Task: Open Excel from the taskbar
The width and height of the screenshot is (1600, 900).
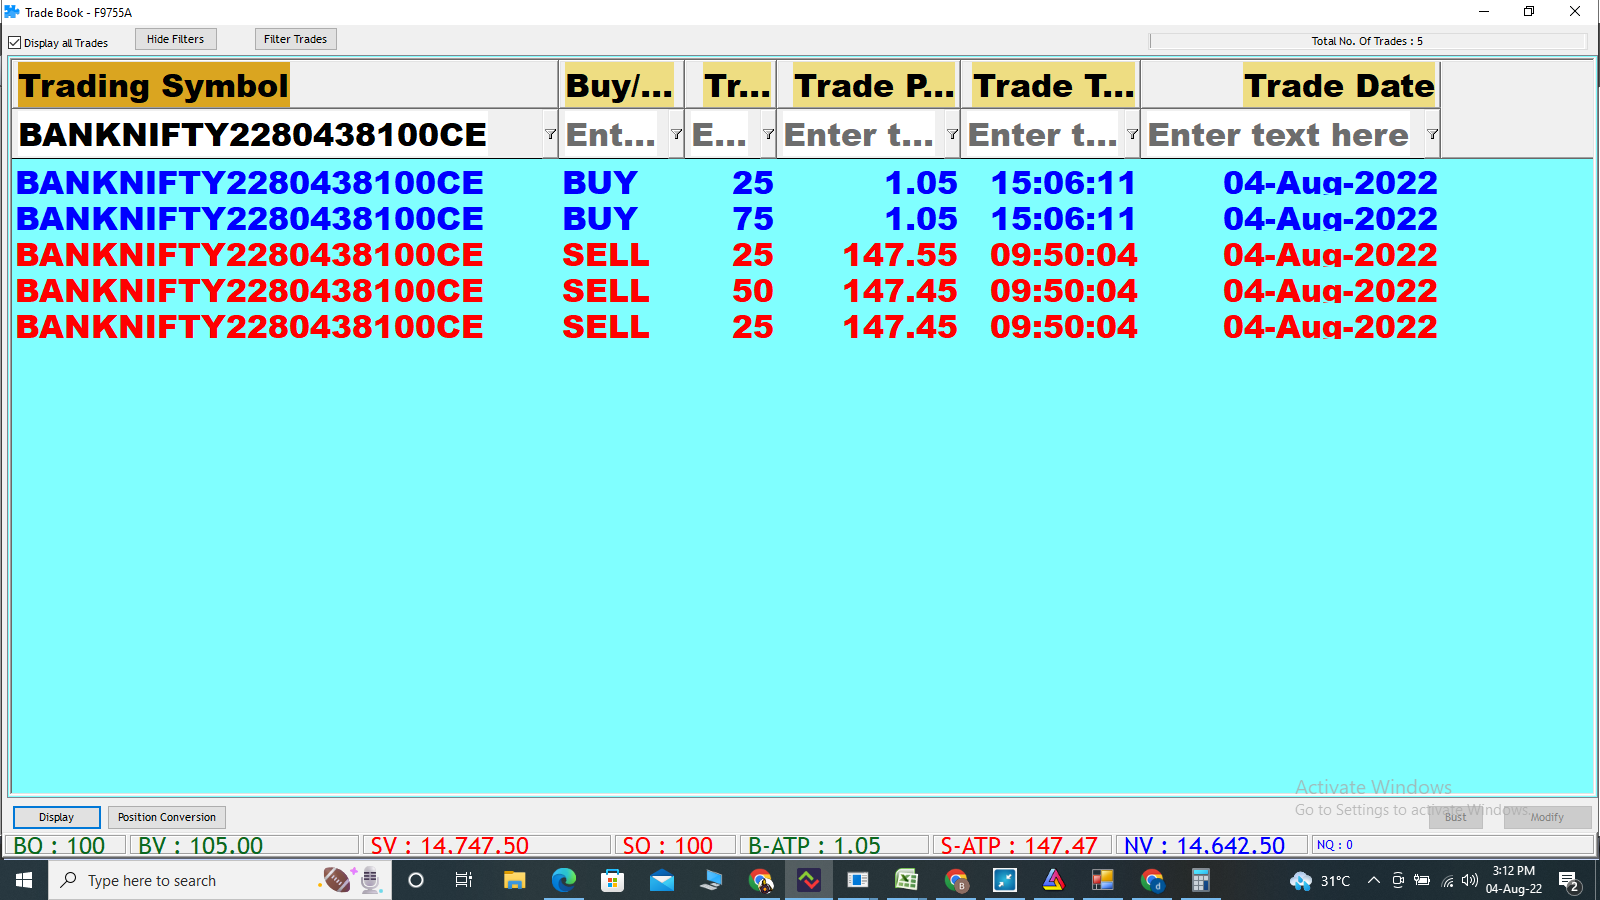Action: pyautogui.click(x=906, y=880)
